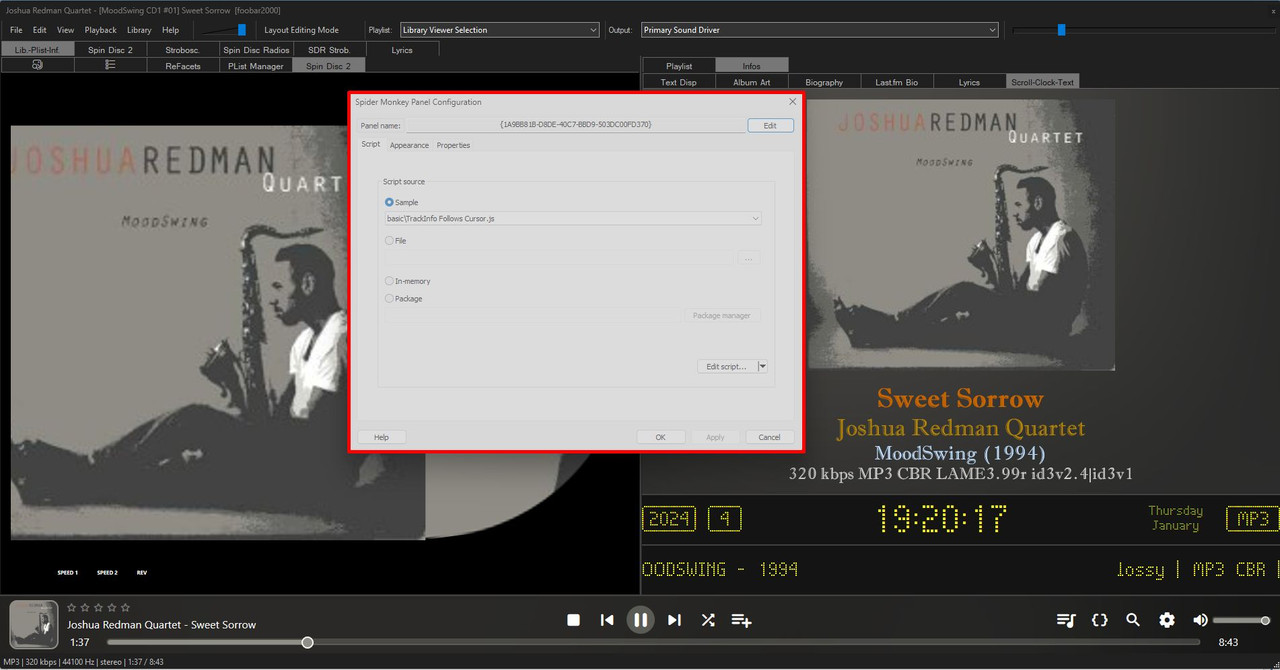The image size is (1280, 670).
Task: Choose the Package script source
Action: tap(390, 298)
